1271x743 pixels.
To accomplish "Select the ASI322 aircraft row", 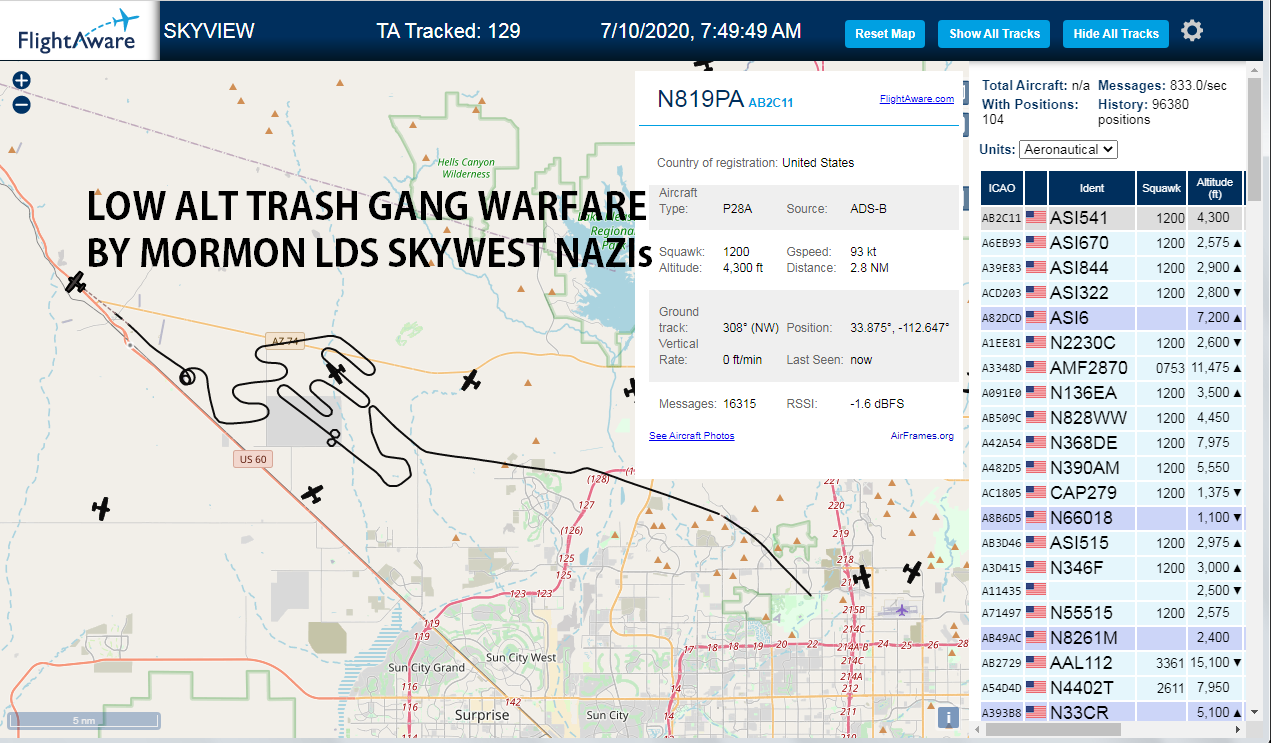I will pos(1112,292).
